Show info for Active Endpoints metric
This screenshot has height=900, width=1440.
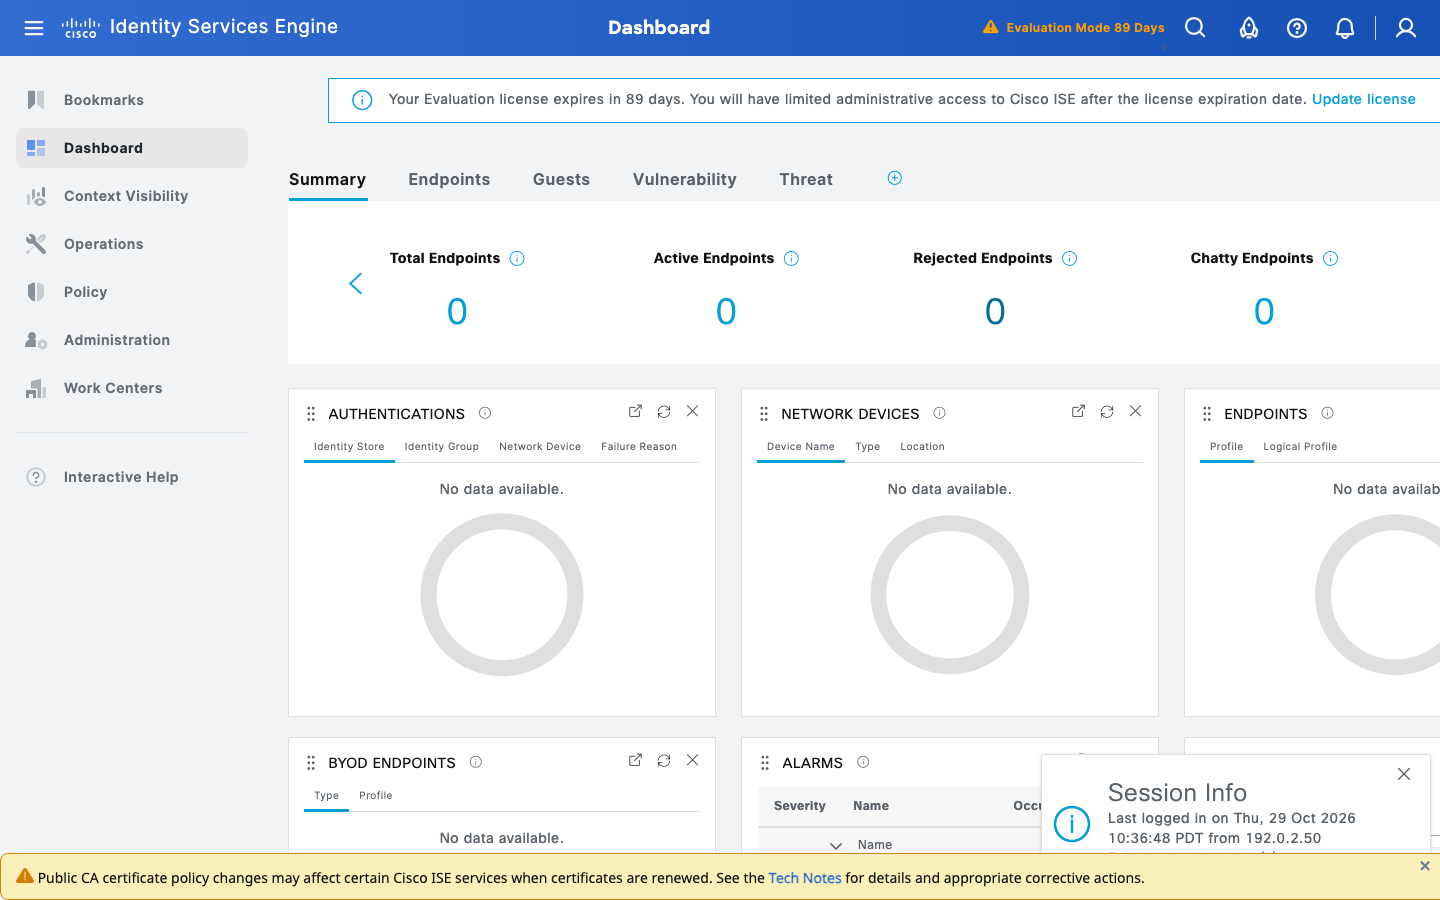click(791, 258)
